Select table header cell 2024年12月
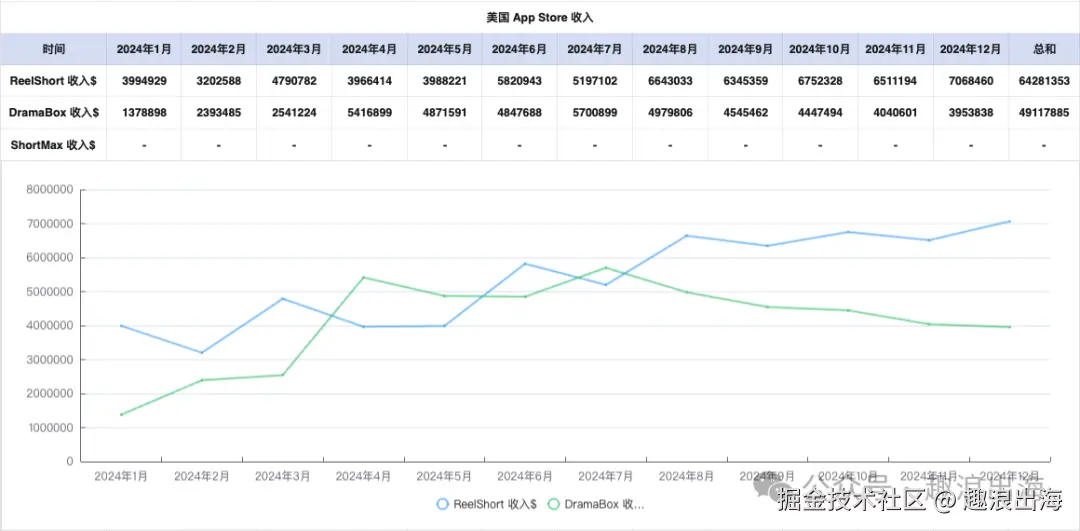 point(971,49)
